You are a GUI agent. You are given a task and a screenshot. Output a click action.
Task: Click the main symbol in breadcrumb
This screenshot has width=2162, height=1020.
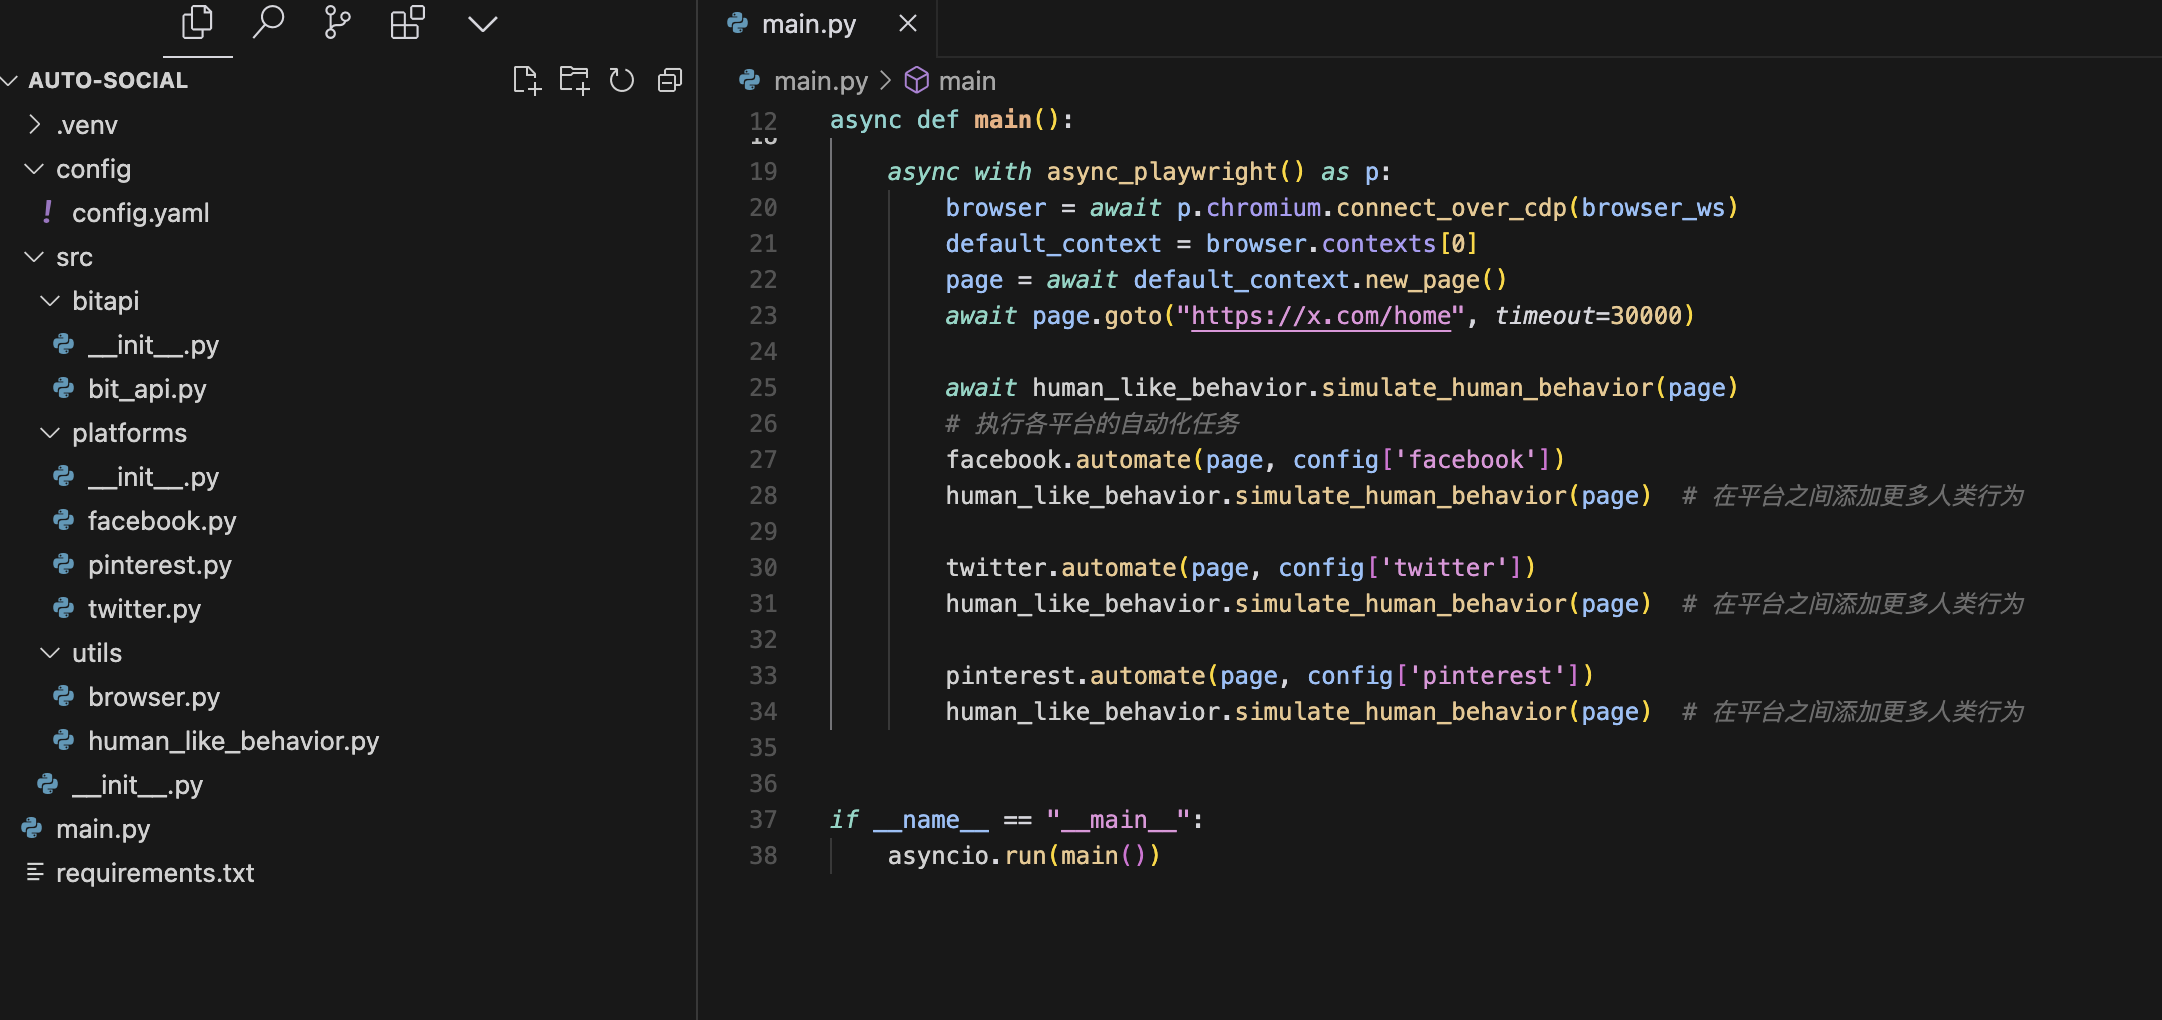click(x=966, y=81)
